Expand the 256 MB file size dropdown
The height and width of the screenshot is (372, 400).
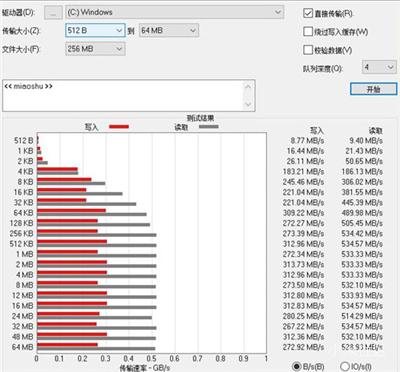click(95, 49)
